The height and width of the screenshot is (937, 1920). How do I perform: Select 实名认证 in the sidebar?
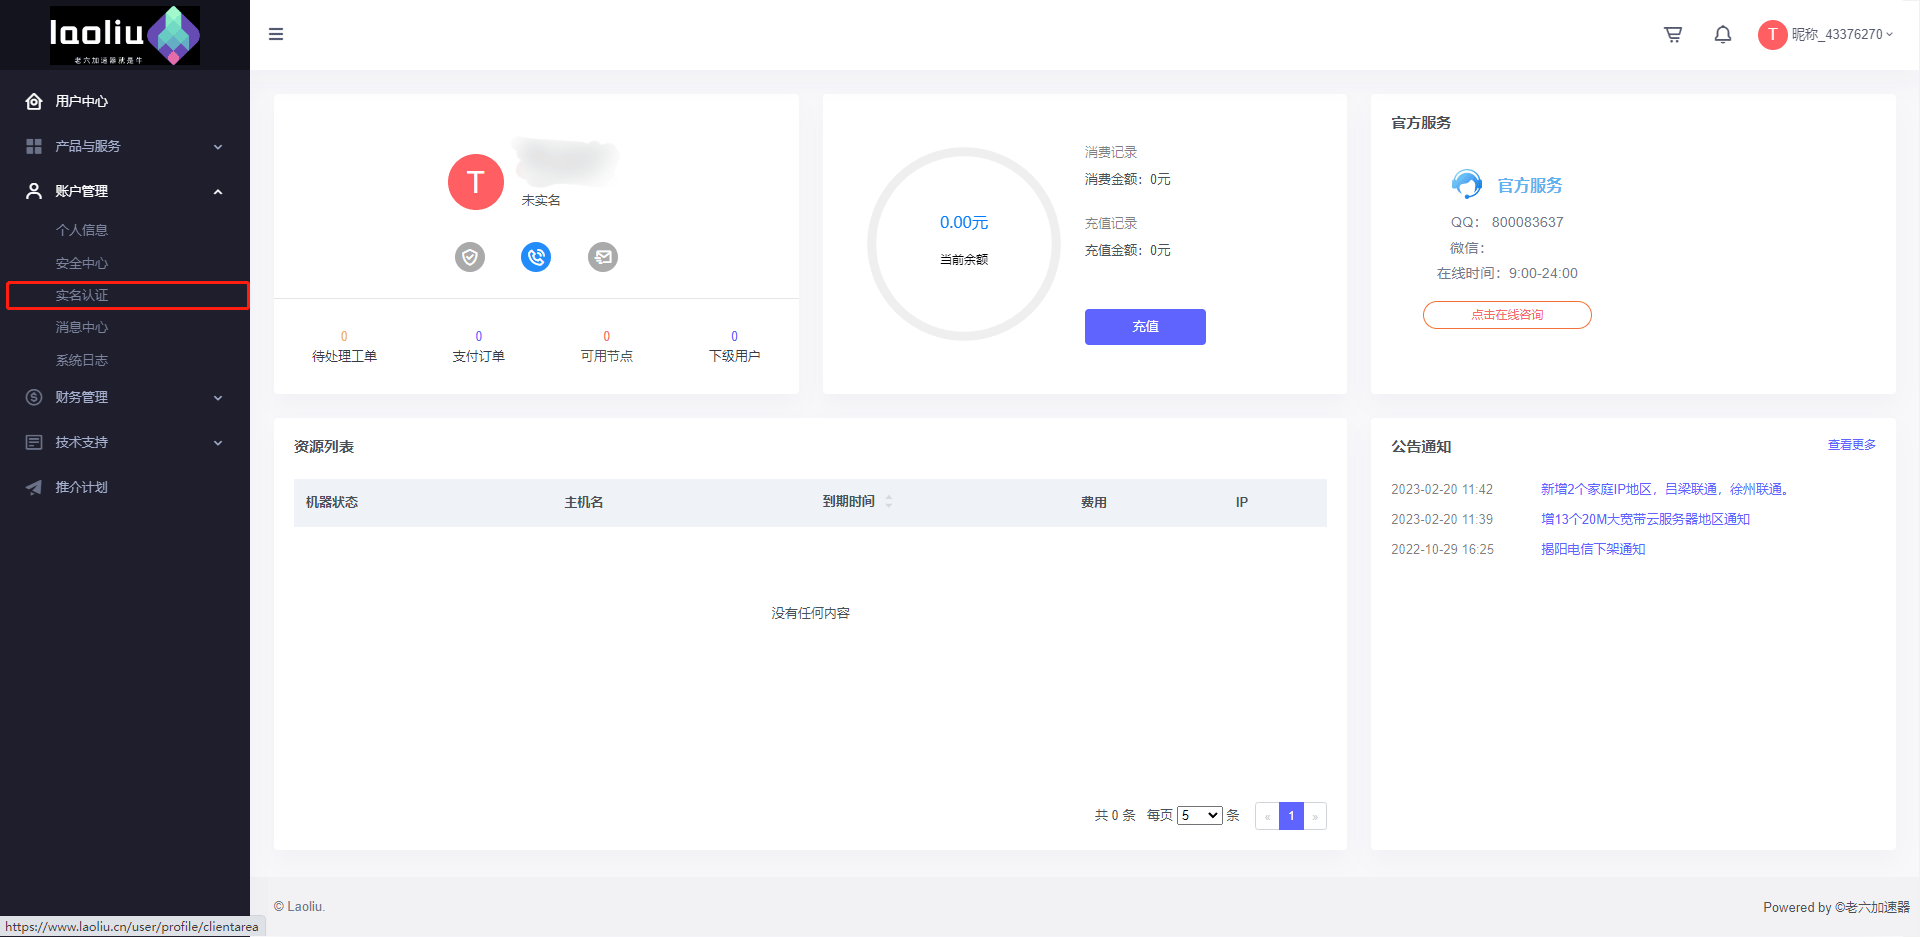(82, 296)
